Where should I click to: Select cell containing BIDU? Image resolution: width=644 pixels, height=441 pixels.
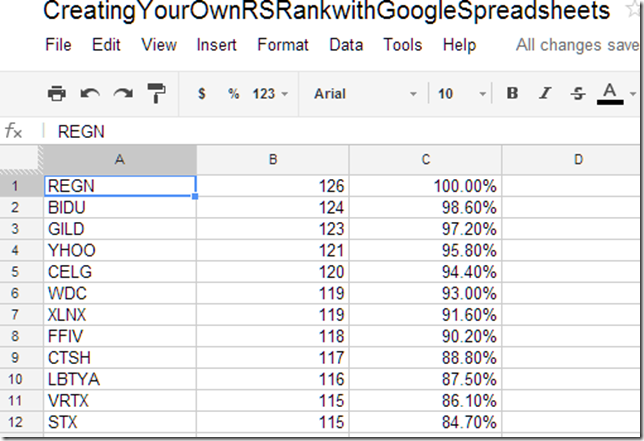coord(120,207)
